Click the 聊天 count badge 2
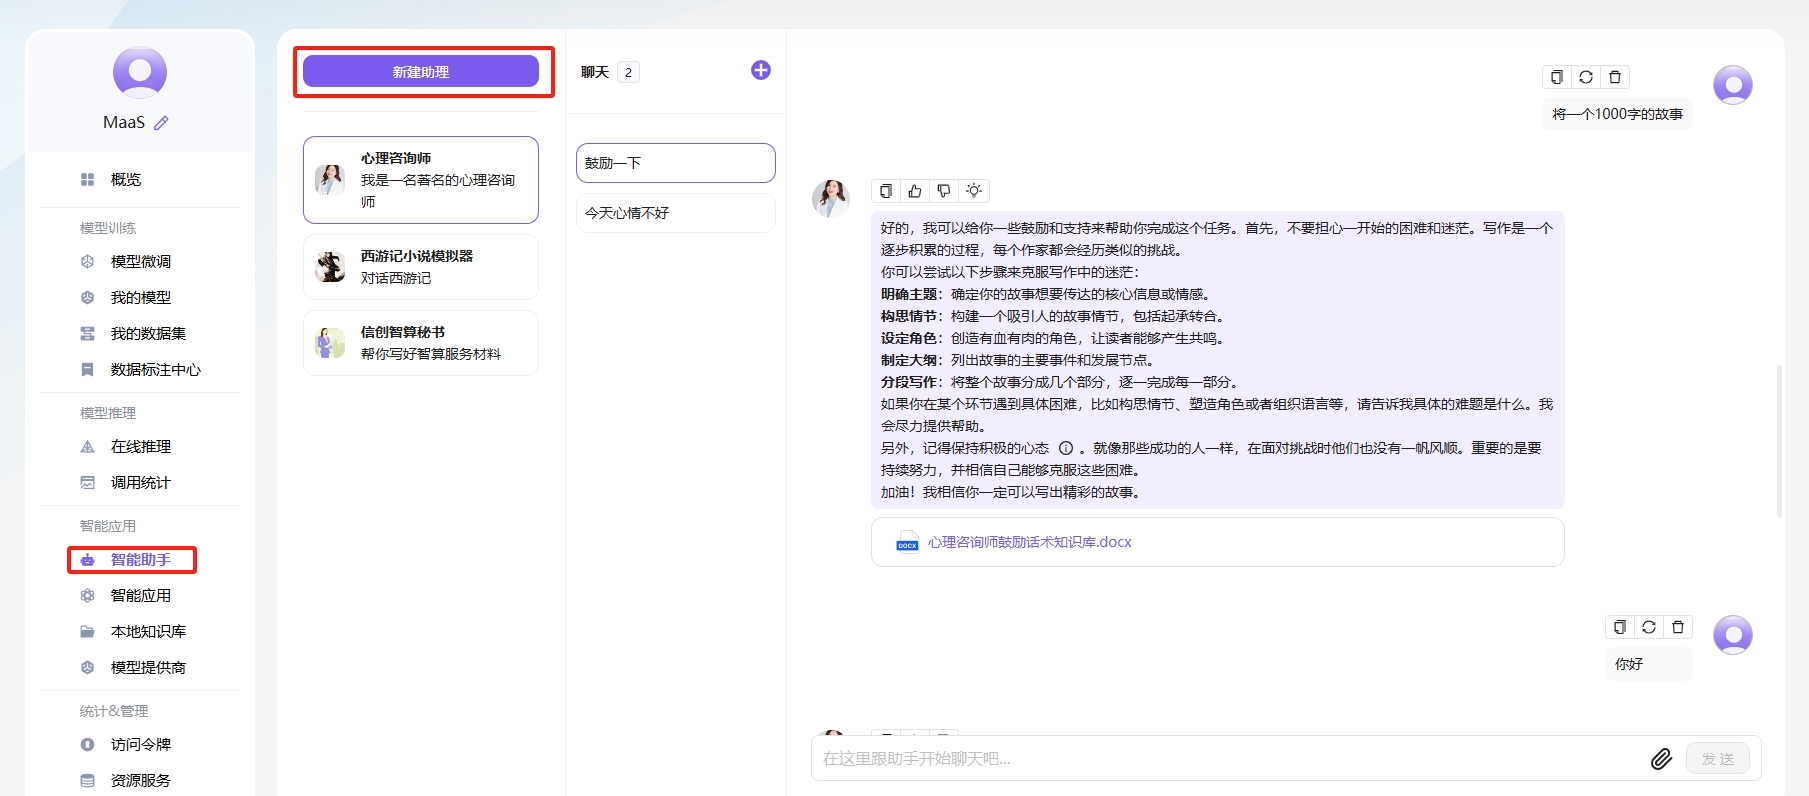The image size is (1809, 796). pyautogui.click(x=628, y=72)
